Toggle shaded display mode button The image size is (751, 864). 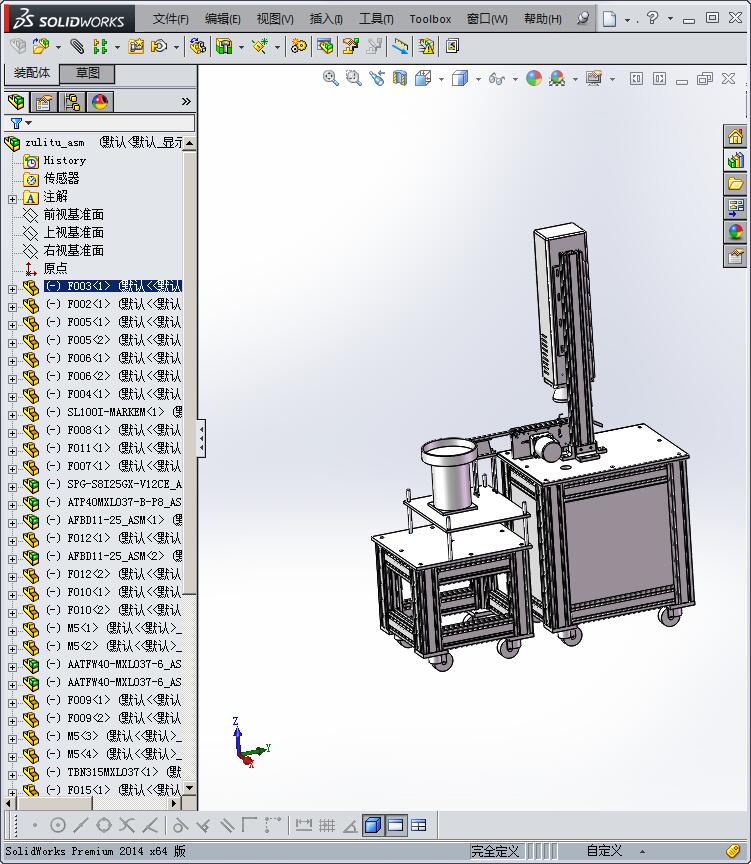[x=372, y=825]
